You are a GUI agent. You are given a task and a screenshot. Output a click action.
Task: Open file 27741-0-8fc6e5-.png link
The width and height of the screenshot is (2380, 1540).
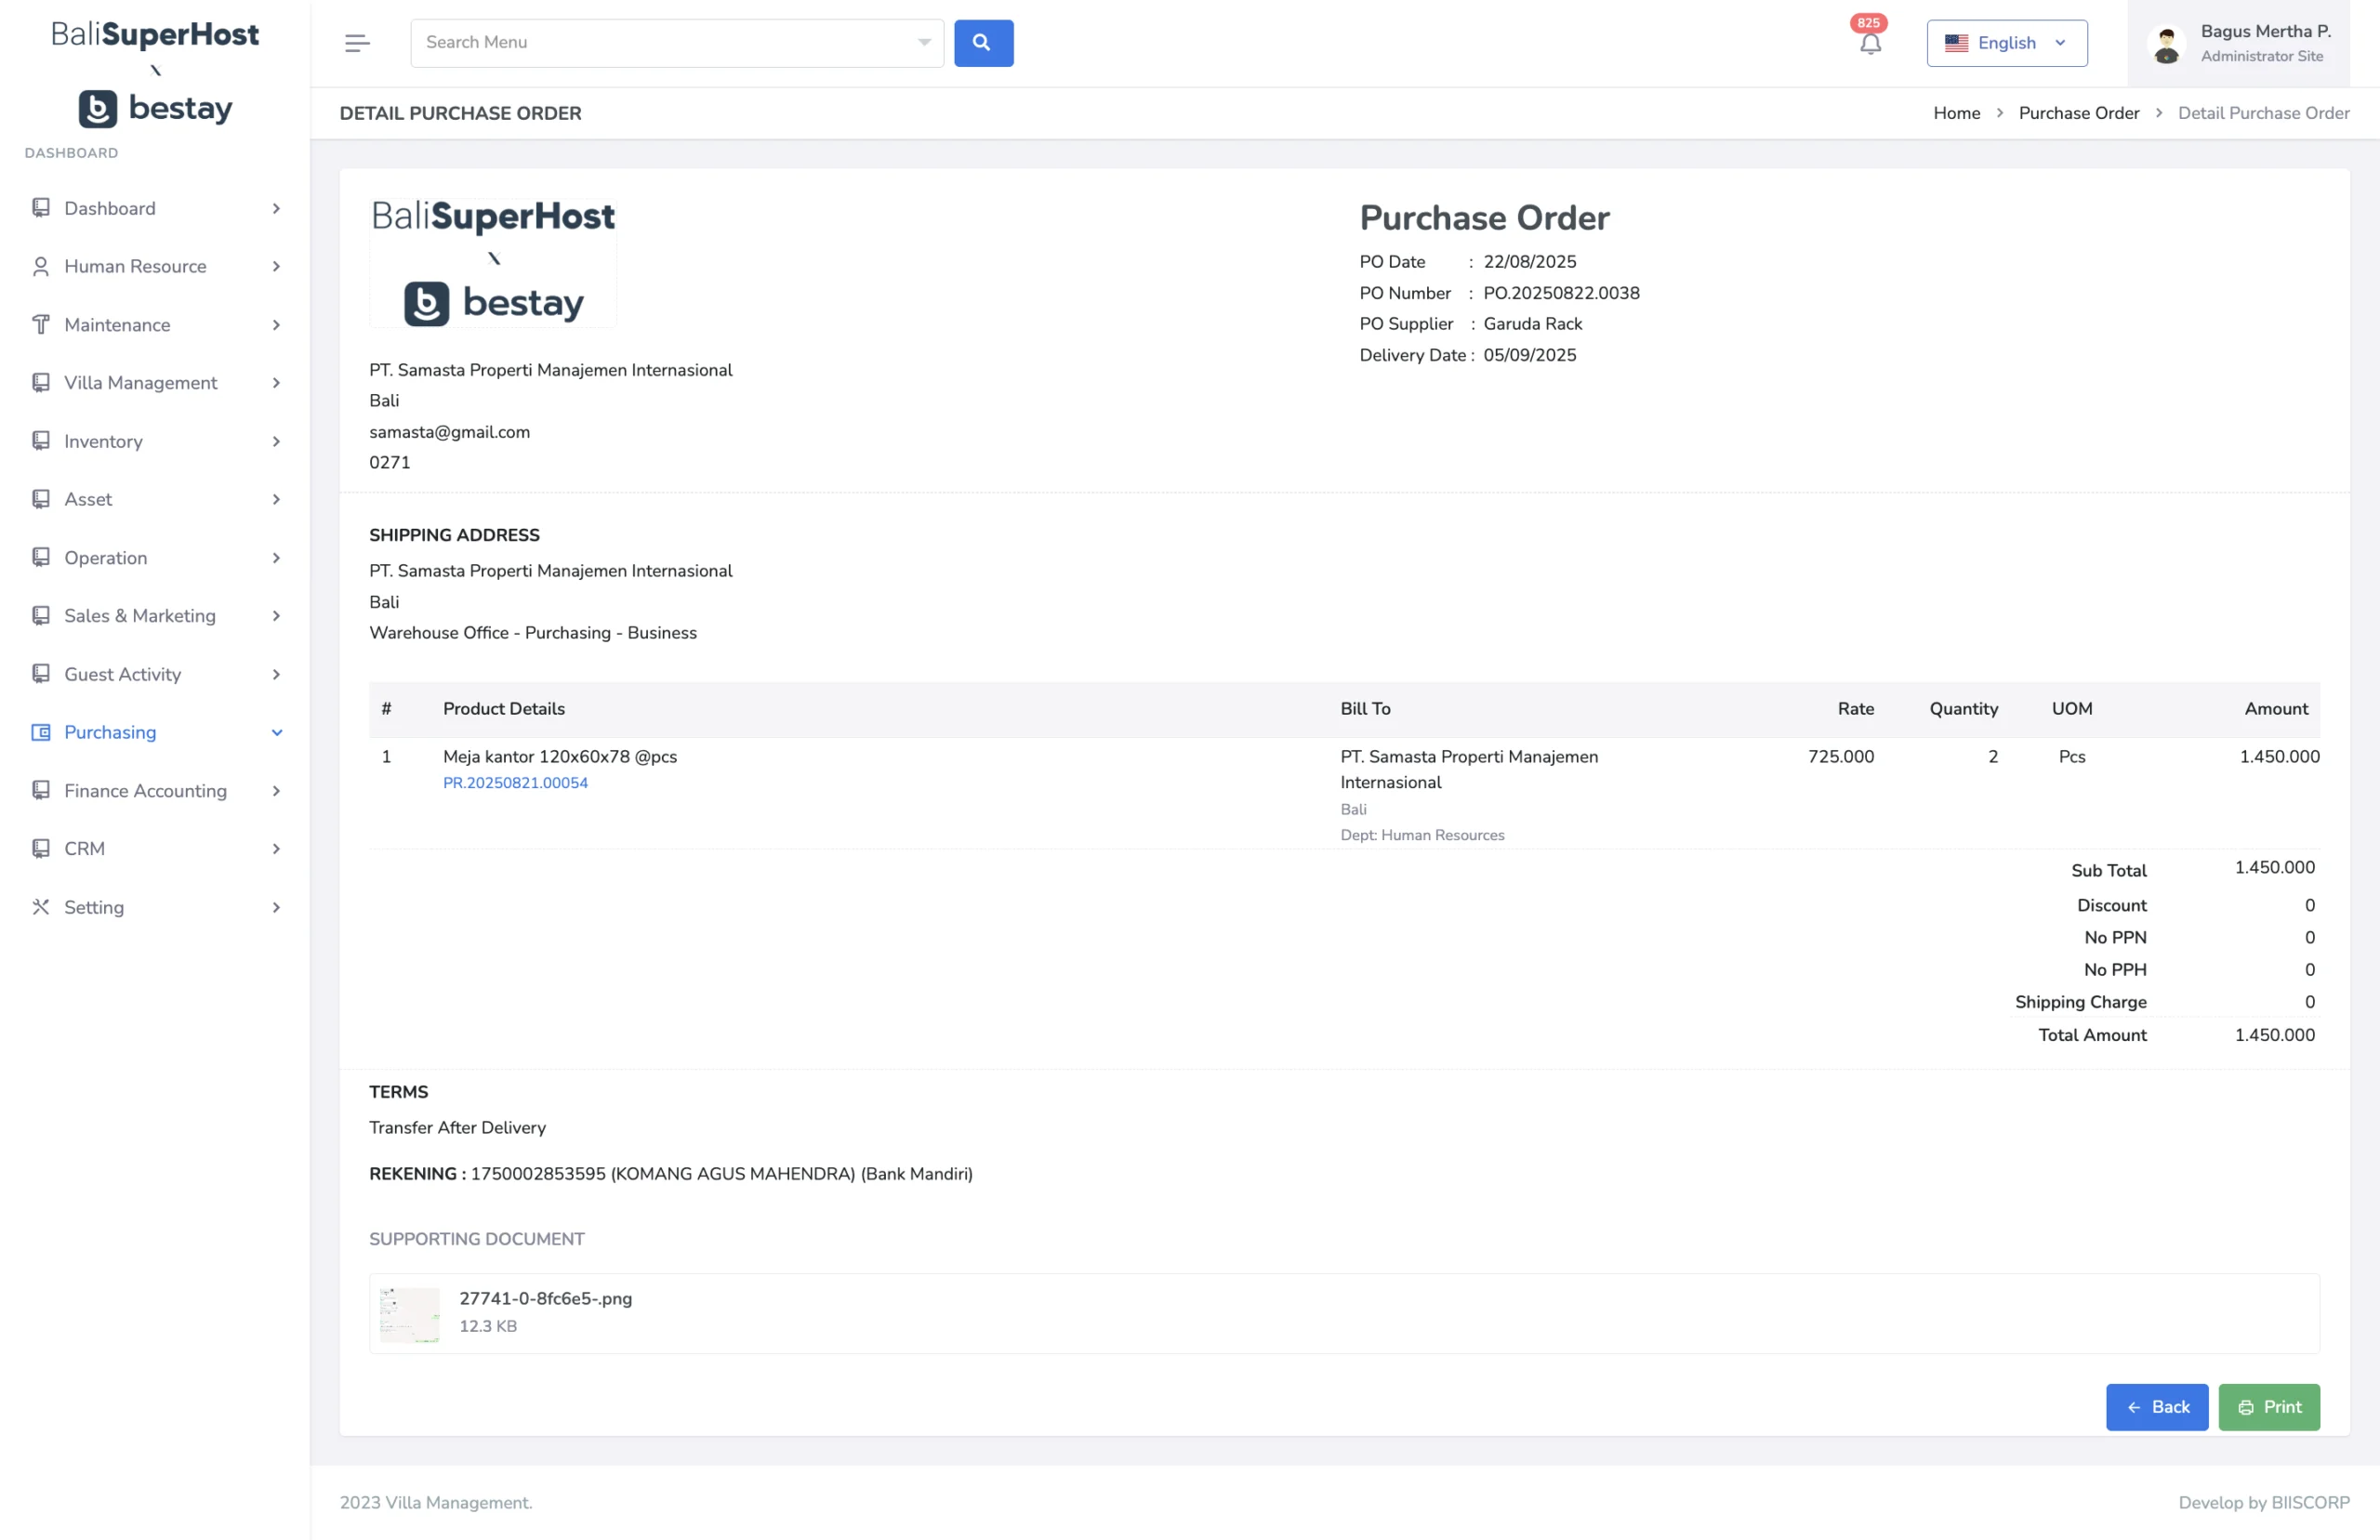click(x=545, y=1298)
